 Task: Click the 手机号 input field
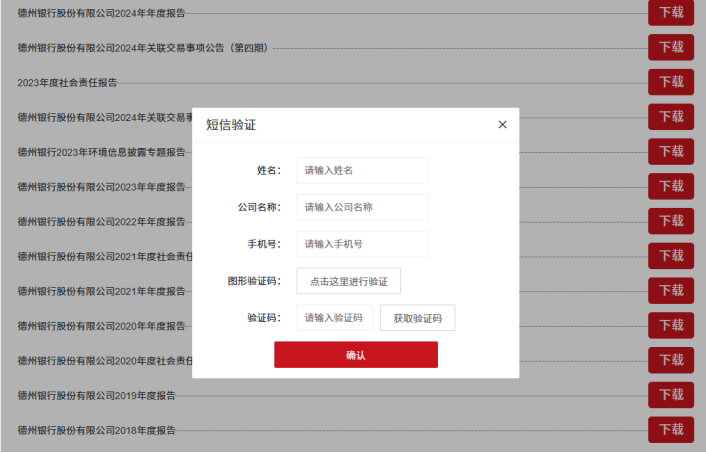[x=362, y=244]
